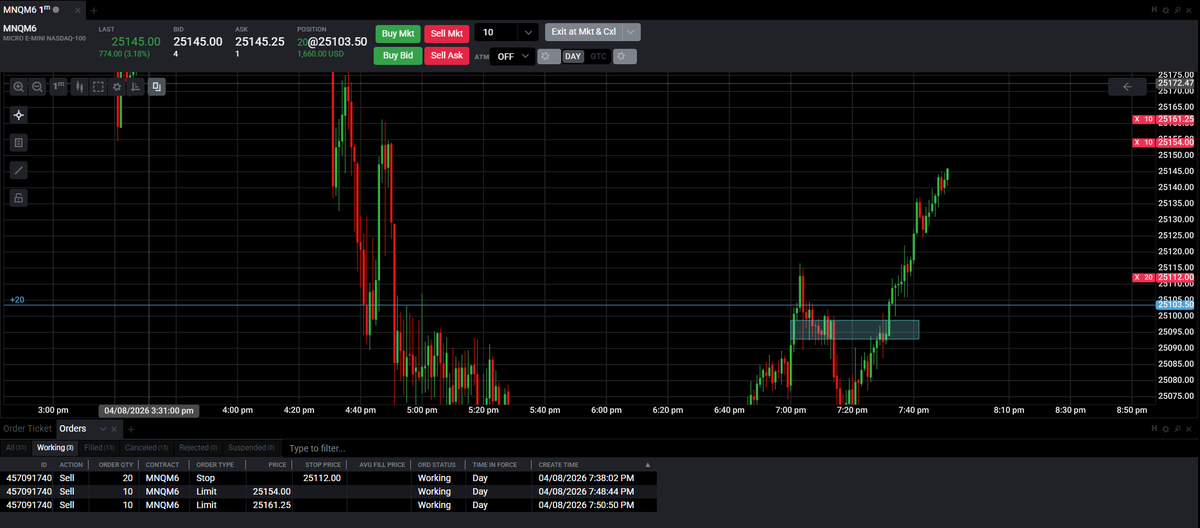Select GTC time in force
Viewport: 1200px width, 528px height.
598,56
